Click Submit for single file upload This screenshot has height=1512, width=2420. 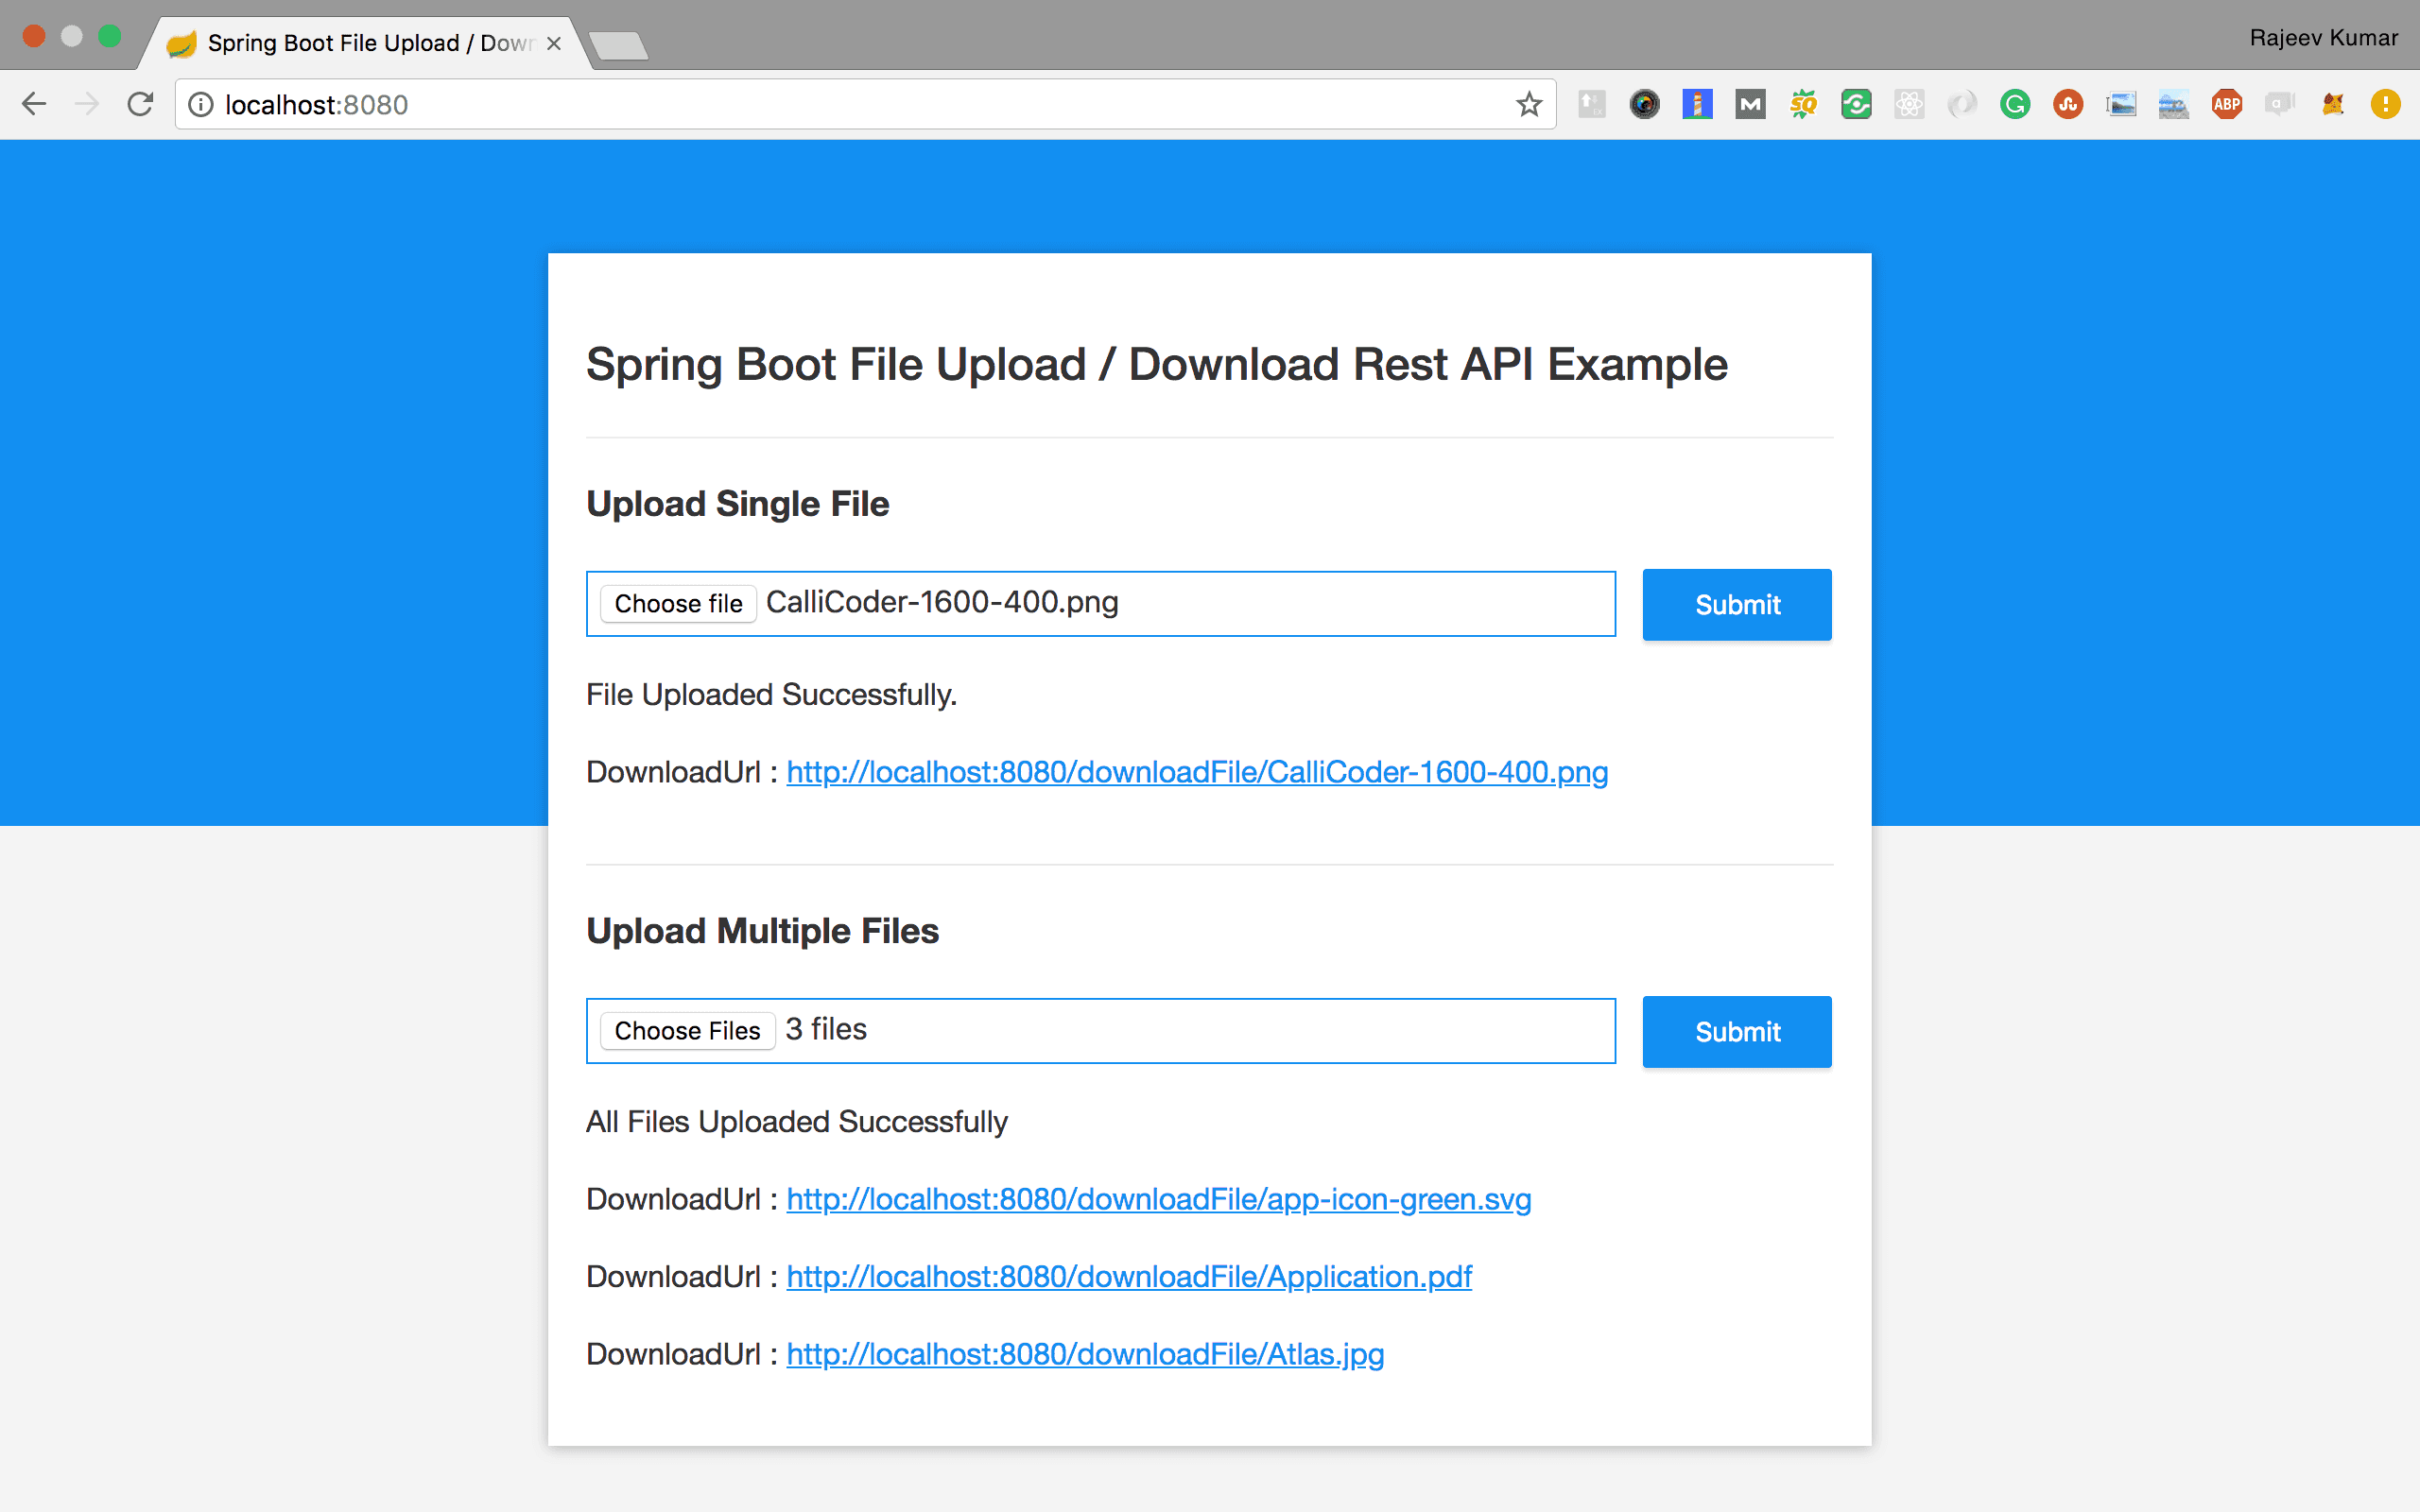[x=1736, y=603]
